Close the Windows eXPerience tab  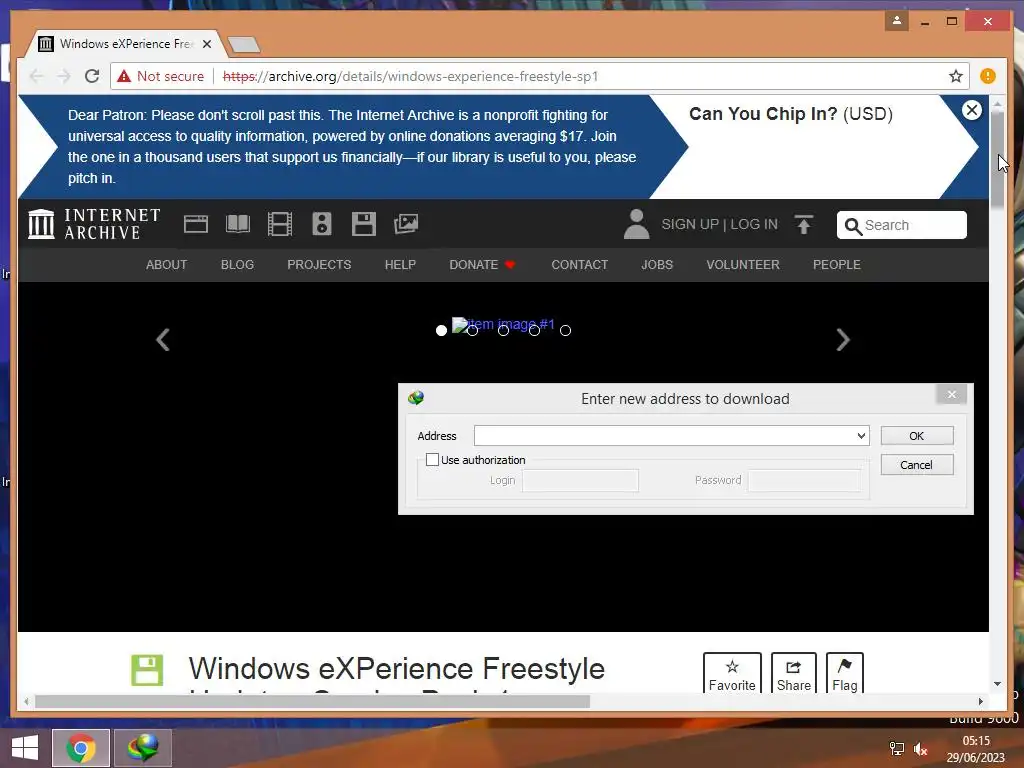pos(207,44)
